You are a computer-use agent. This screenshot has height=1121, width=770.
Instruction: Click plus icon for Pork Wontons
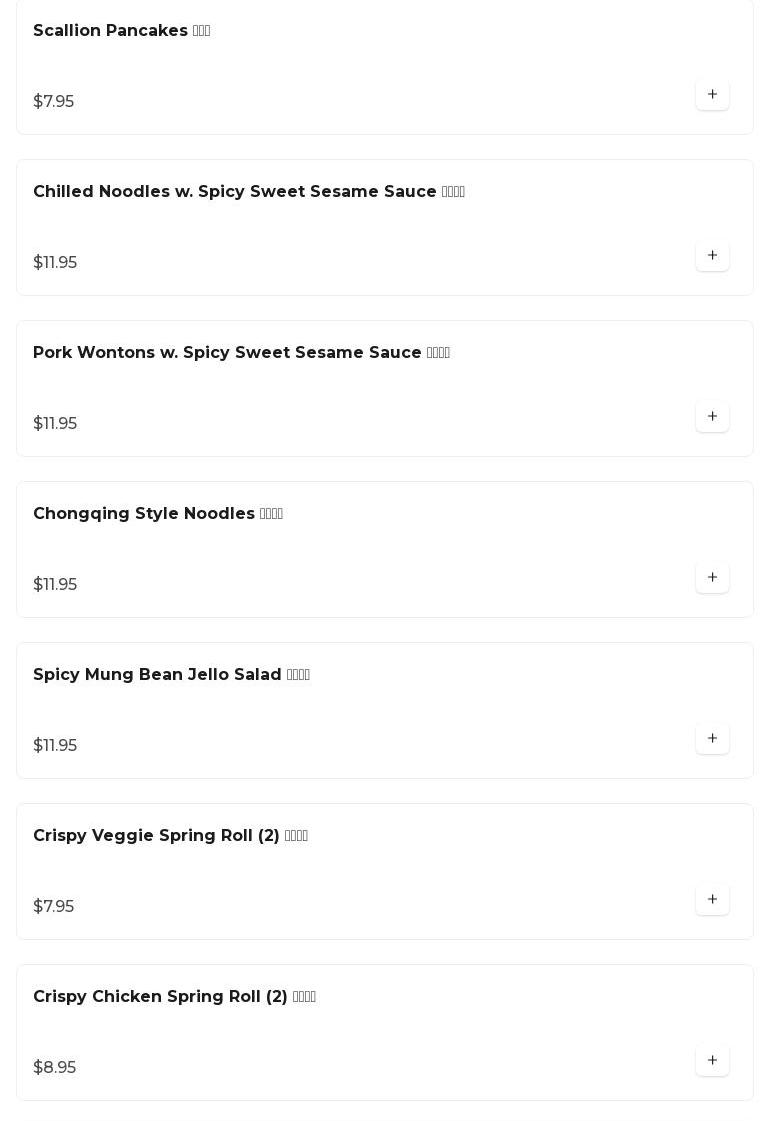coord(712,417)
